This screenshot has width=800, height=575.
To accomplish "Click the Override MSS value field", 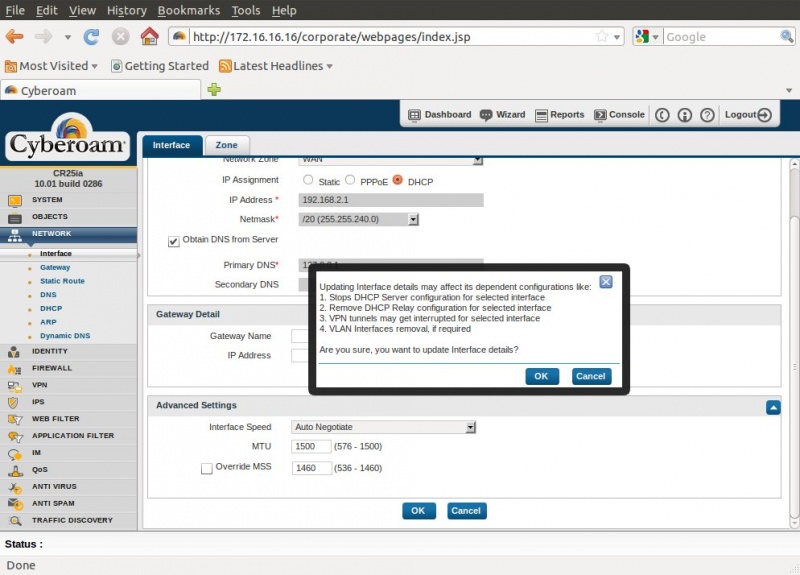I will [311, 468].
